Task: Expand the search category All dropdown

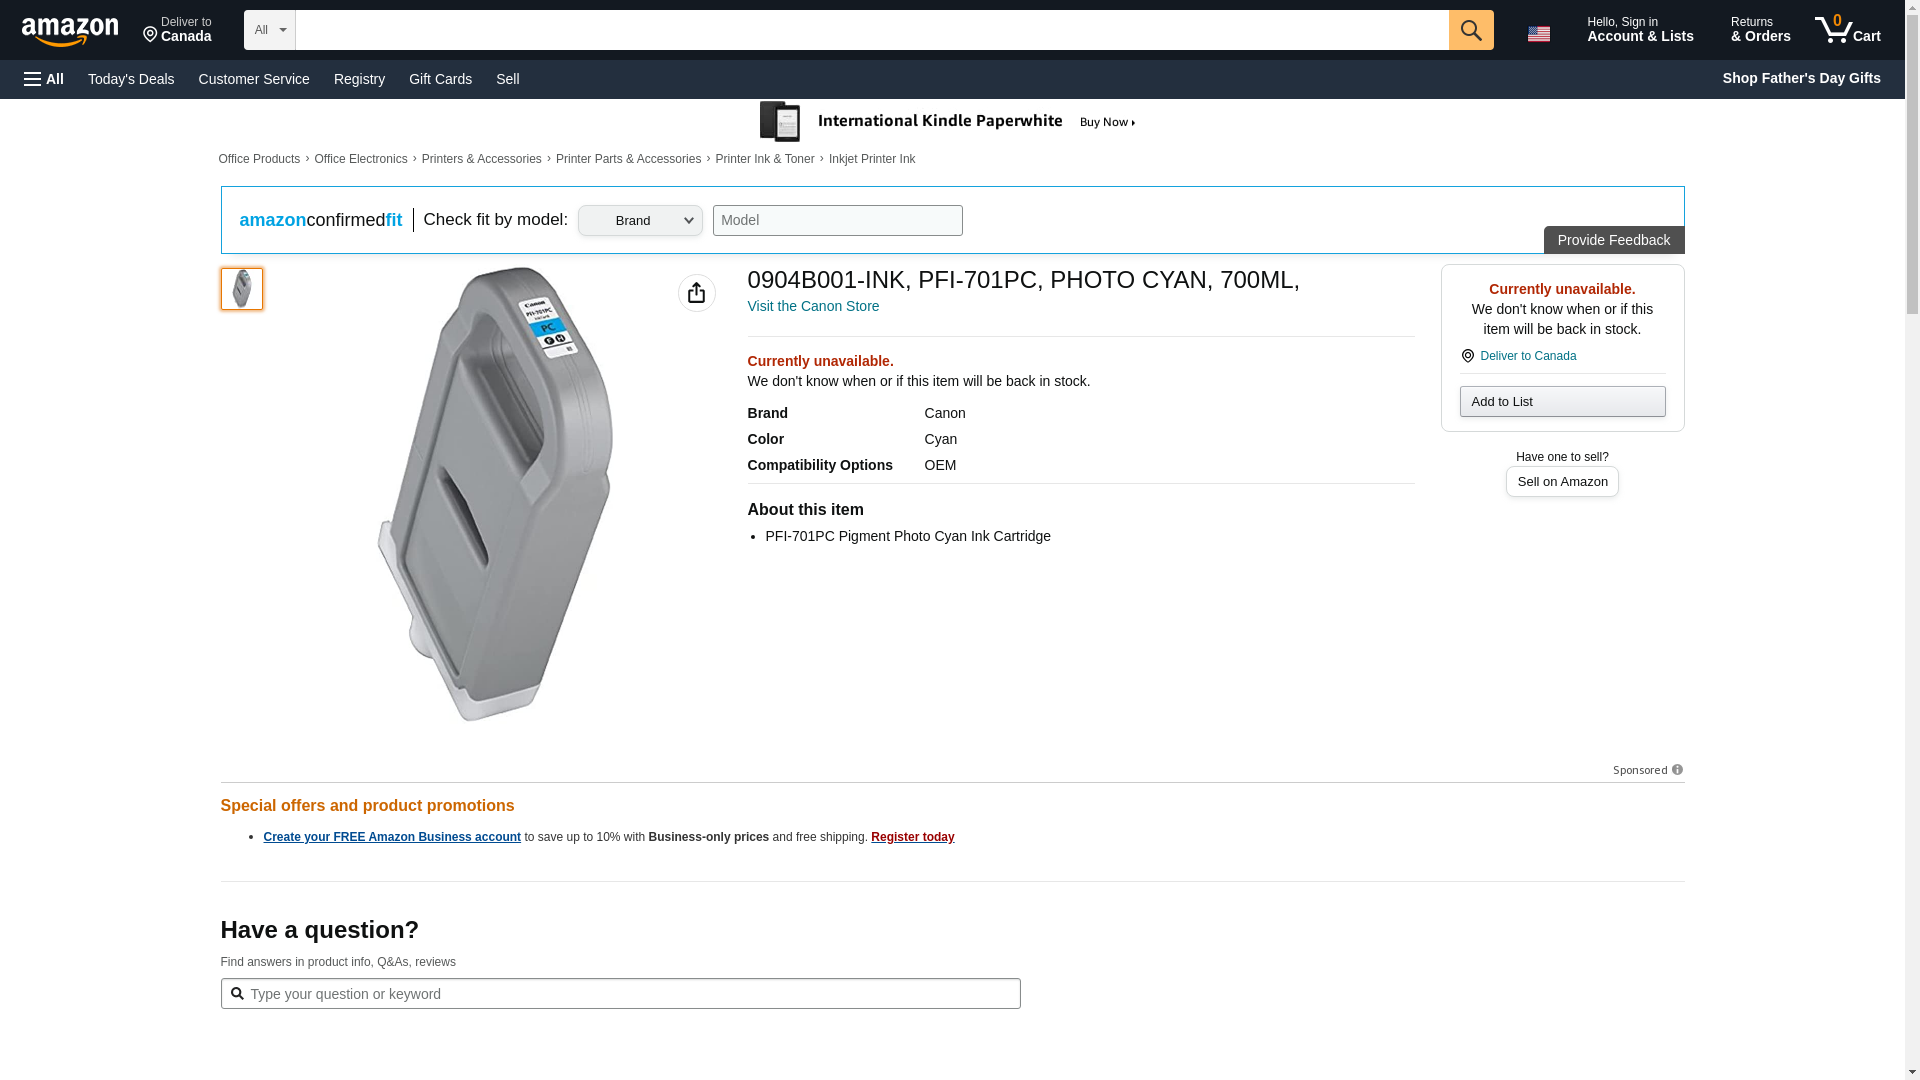Action: [269, 30]
